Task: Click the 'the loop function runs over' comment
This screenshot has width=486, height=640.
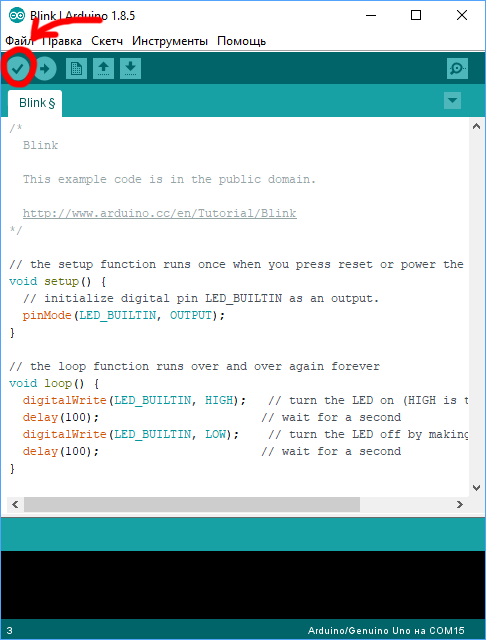Action: pos(194,366)
